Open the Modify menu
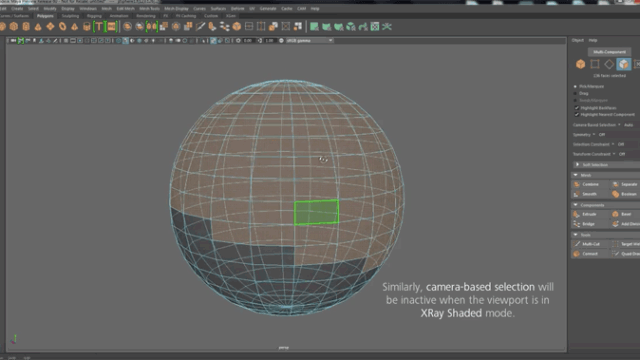 pos(50,8)
